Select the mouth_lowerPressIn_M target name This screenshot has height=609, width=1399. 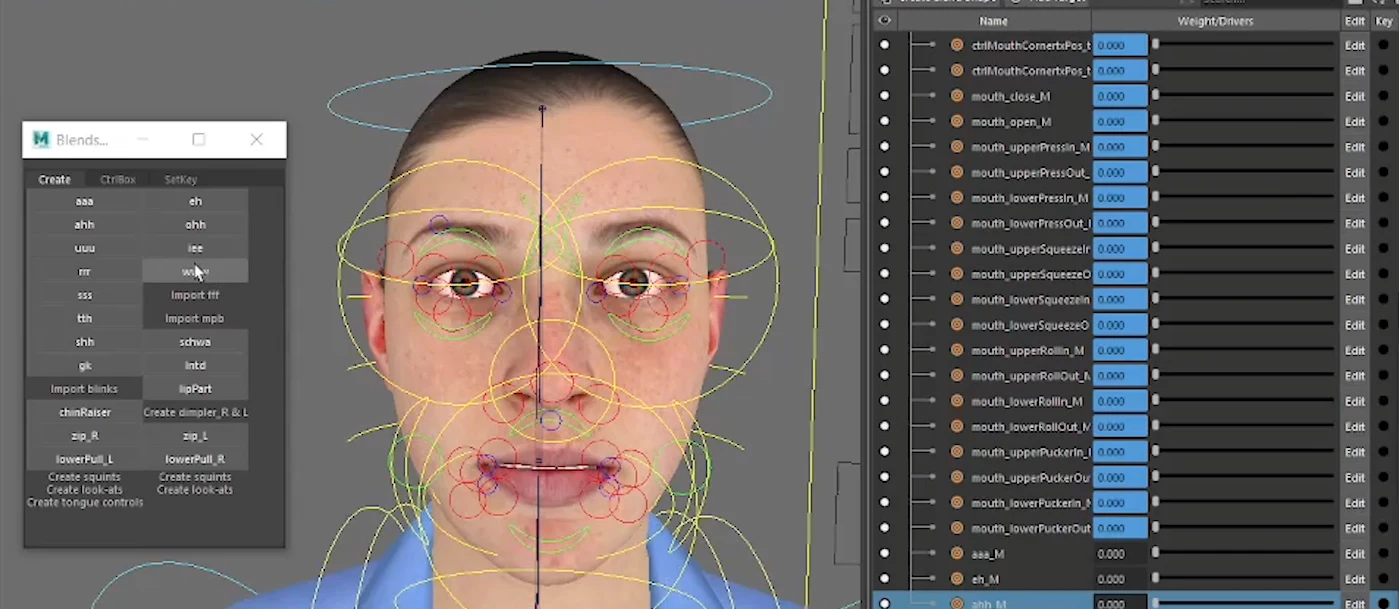pos(1029,198)
